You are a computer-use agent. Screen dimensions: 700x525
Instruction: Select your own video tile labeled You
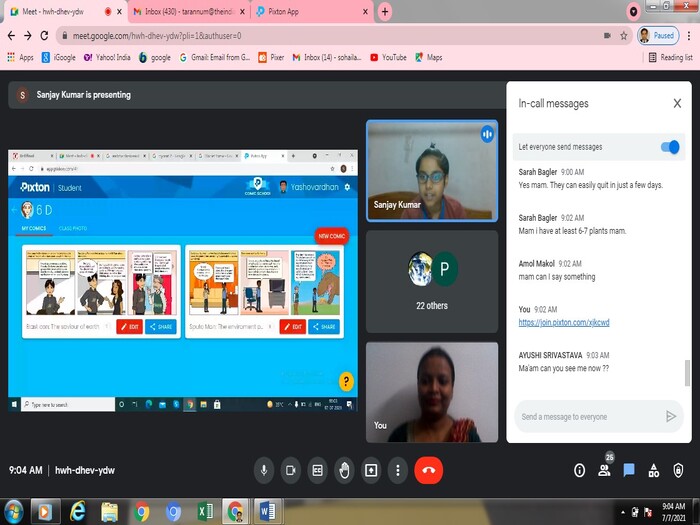click(x=432, y=392)
